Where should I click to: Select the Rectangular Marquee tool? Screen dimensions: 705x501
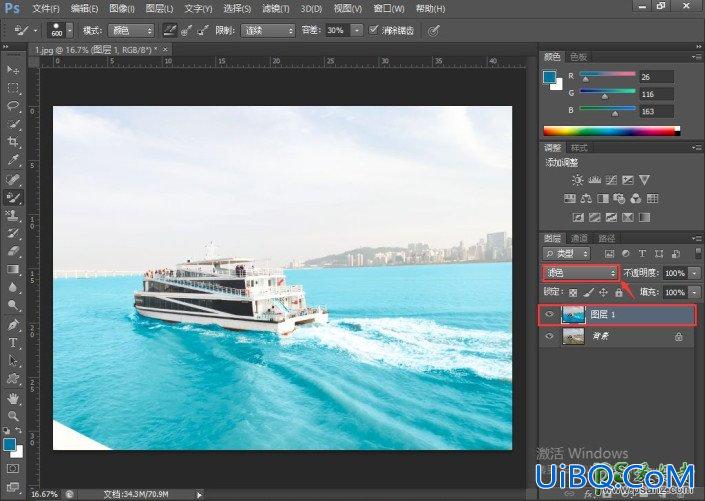[13, 88]
